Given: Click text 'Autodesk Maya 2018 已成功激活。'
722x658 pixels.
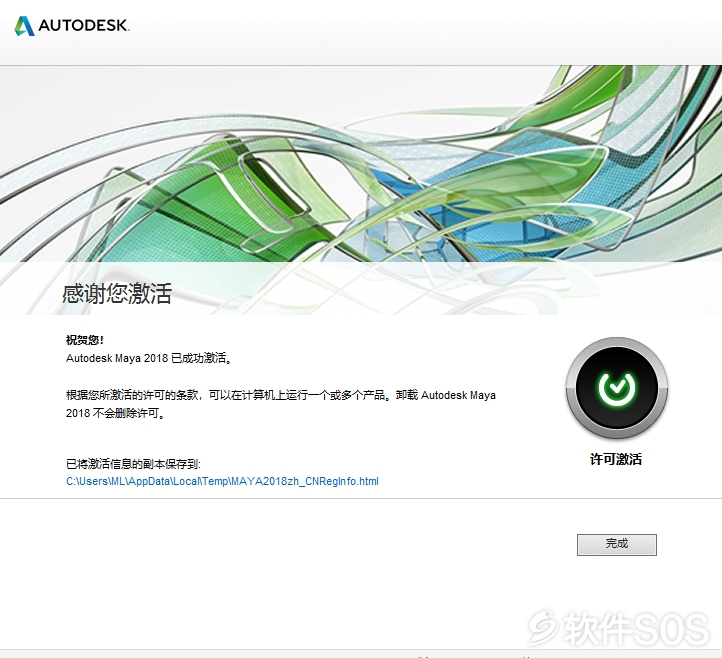Looking at the screenshot, I should (149, 358).
